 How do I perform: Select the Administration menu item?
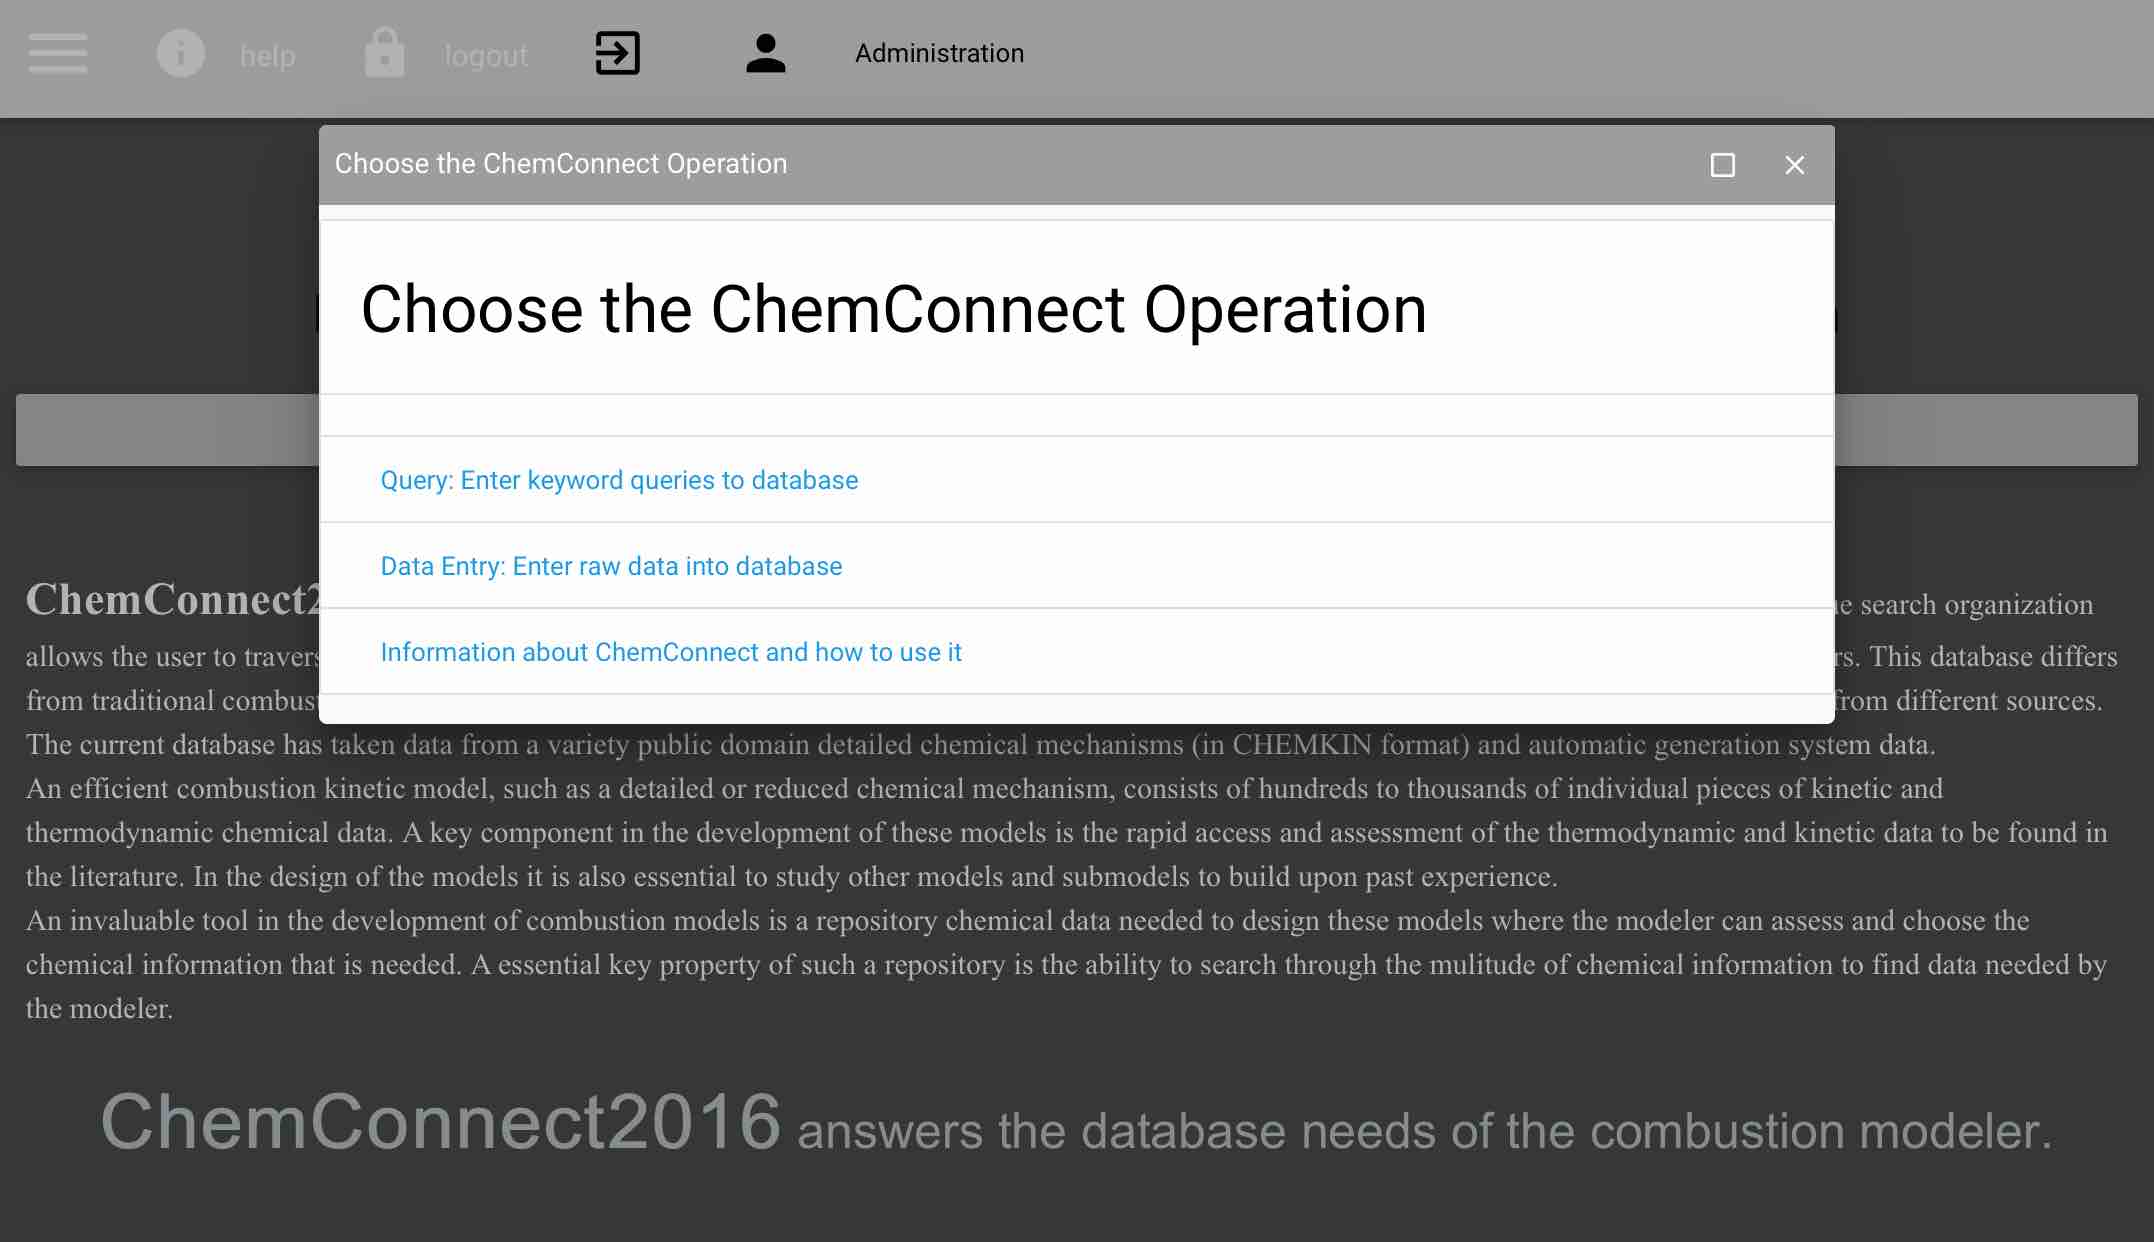coord(938,53)
